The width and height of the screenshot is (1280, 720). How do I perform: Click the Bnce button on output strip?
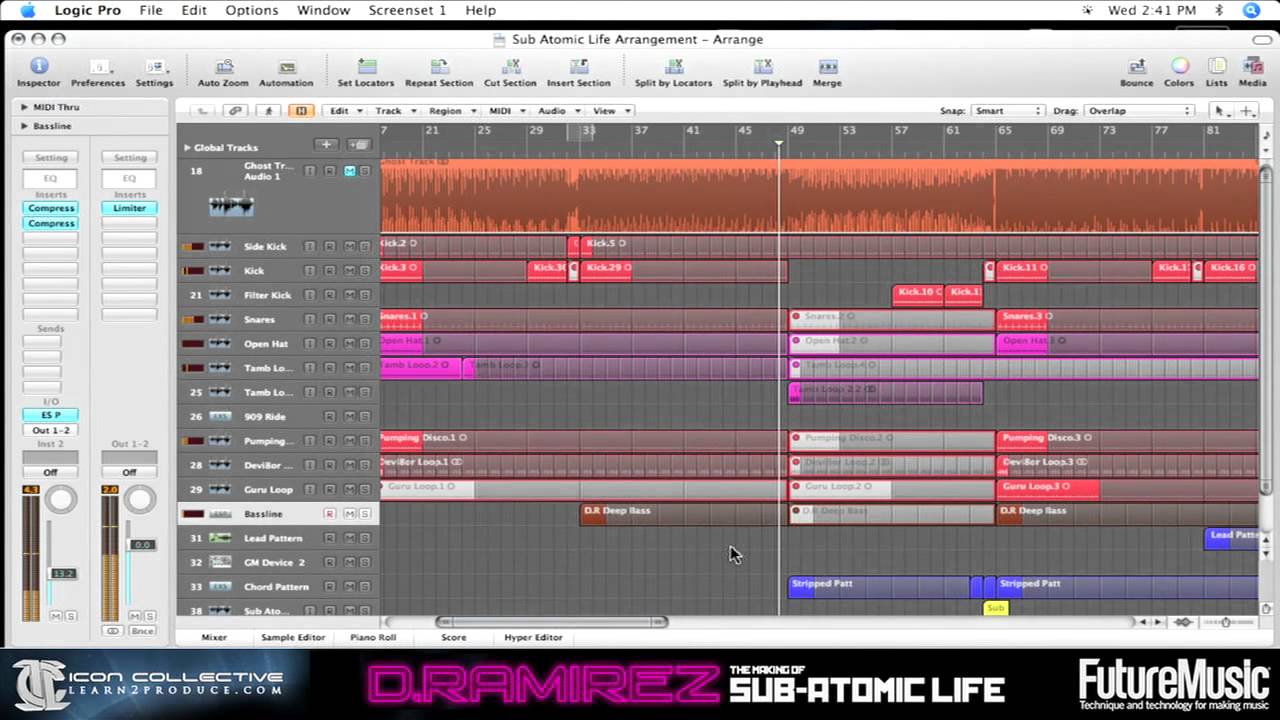click(x=142, y=631)
